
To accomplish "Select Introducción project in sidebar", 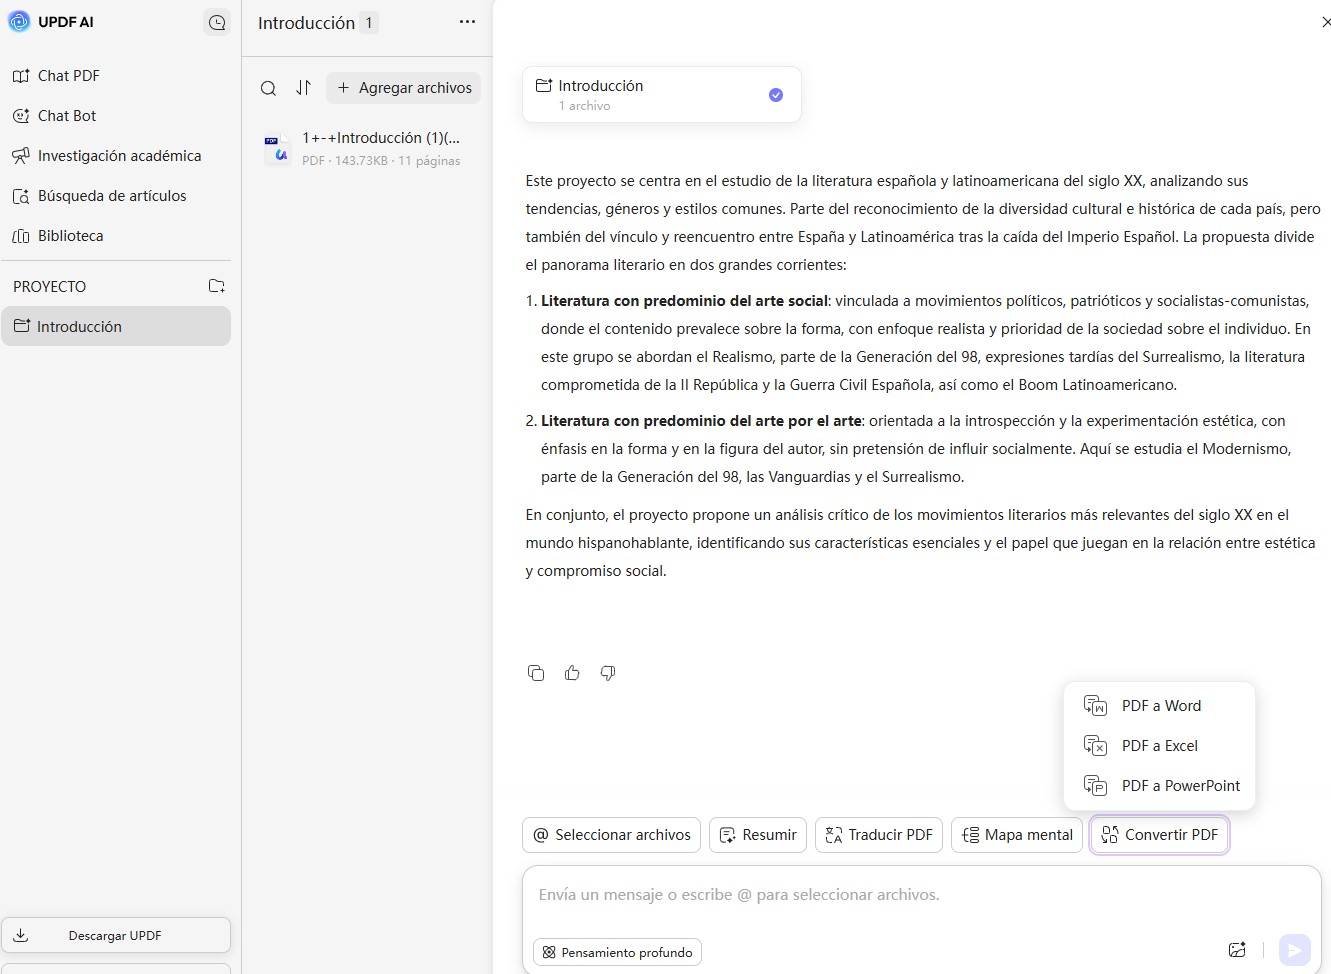I will [x=116, y=326].
